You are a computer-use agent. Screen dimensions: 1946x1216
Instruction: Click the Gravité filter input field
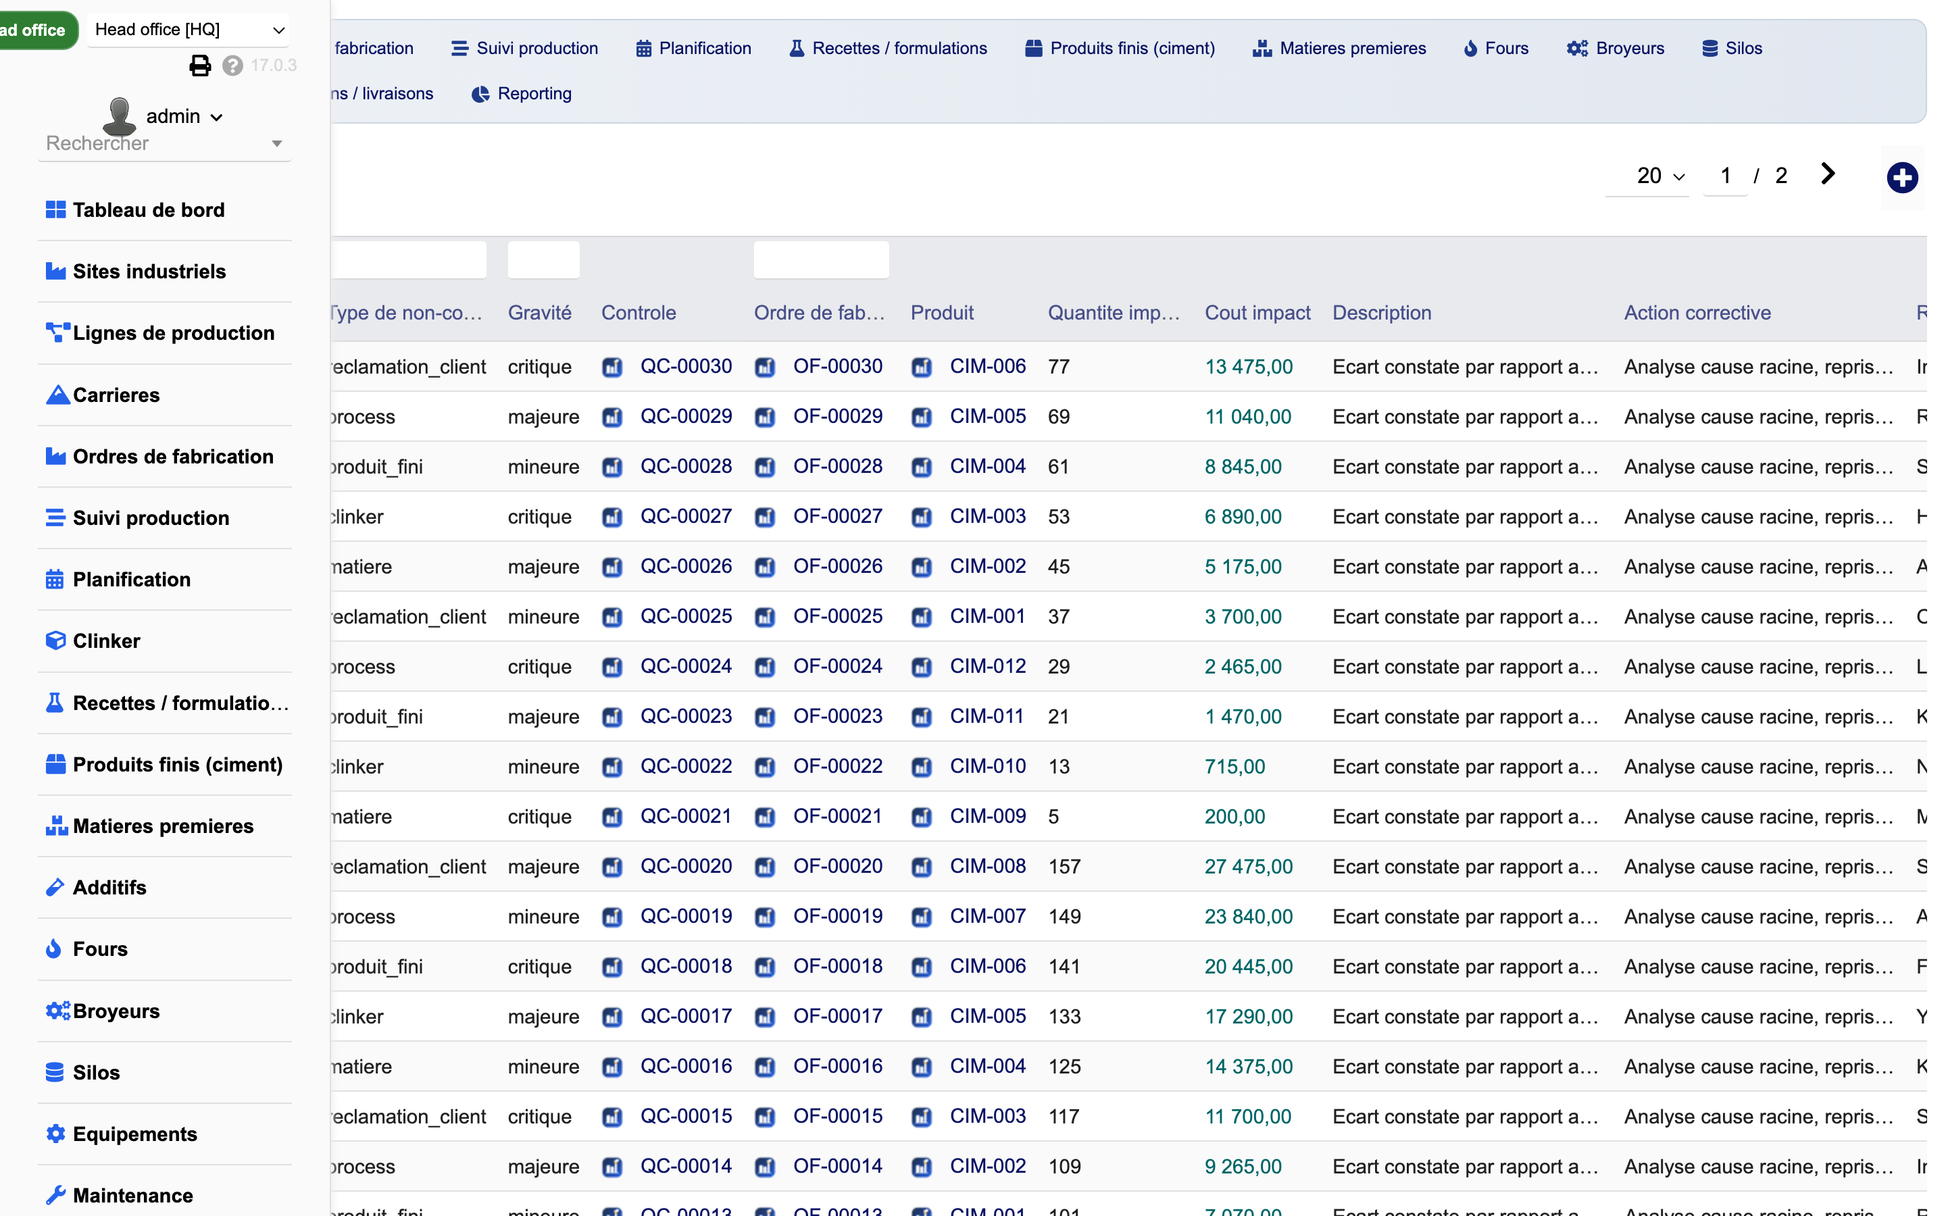point(543,260)
